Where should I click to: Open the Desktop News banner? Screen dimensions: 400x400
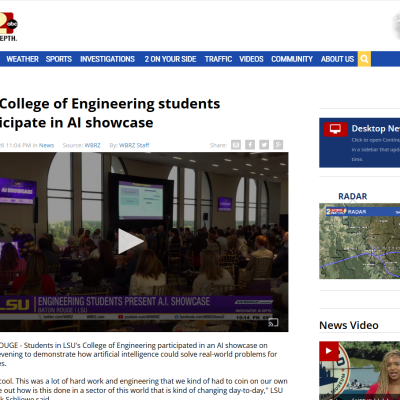click(x=360, y=143)
